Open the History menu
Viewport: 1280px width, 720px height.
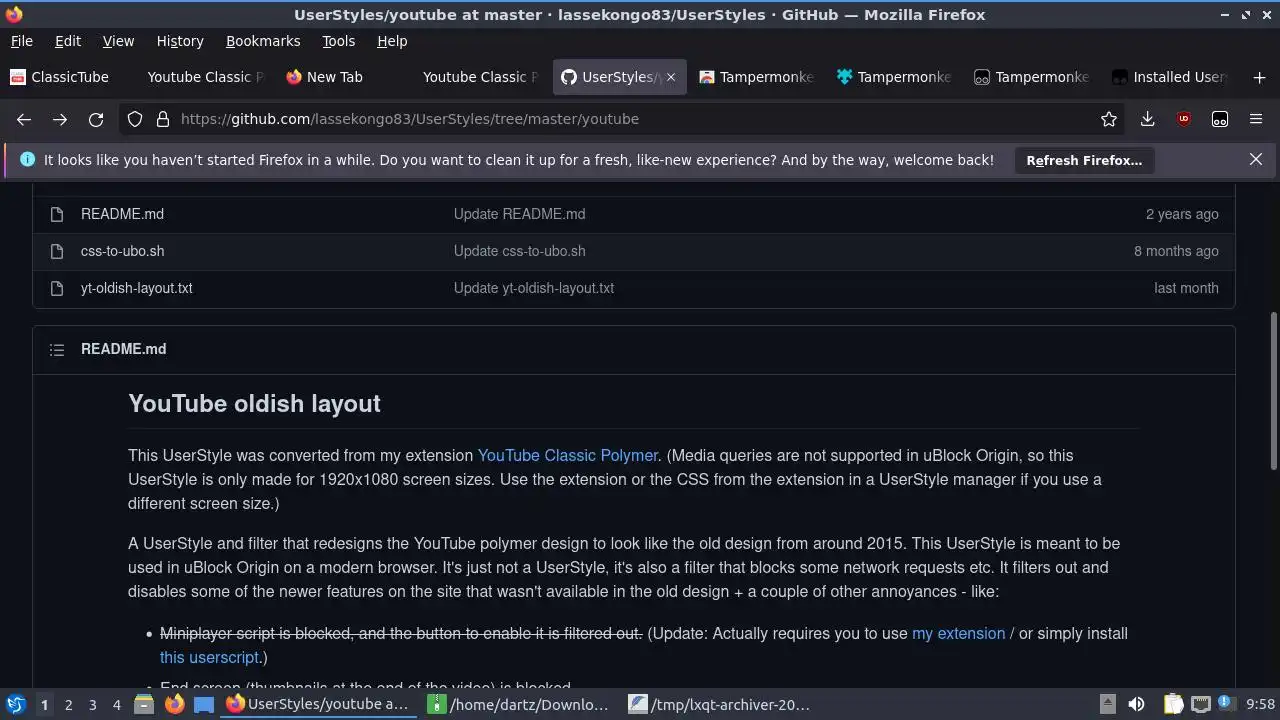tap(180, 41)
